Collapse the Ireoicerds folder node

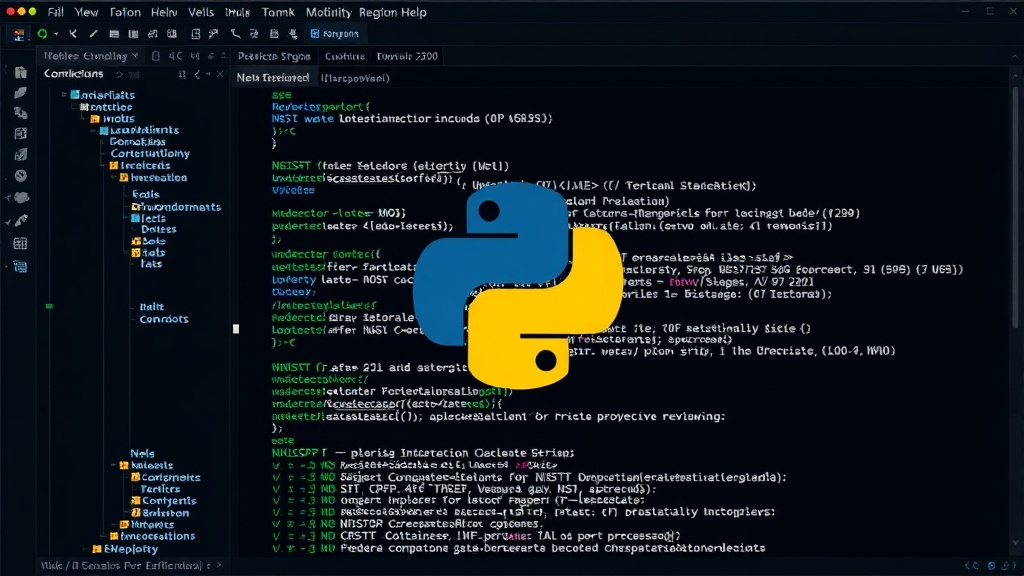(103, 165)
